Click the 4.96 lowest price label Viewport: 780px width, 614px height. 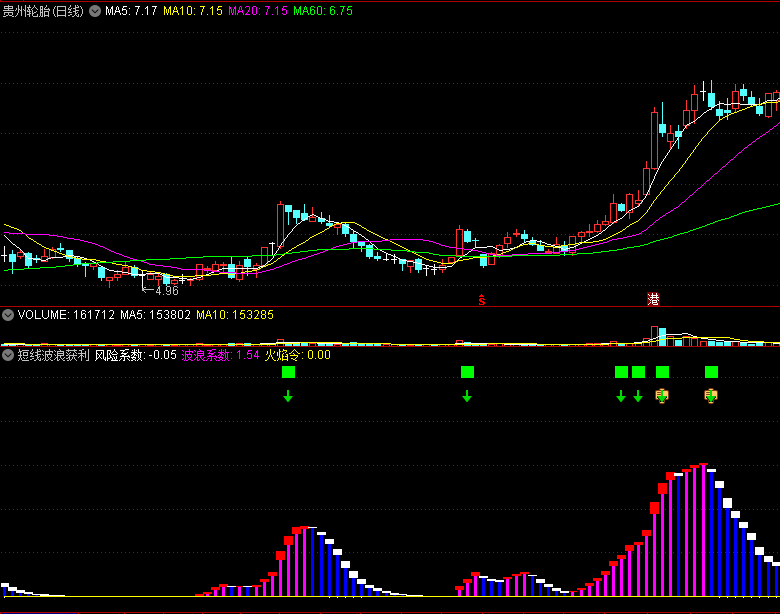tap(167, 291)
